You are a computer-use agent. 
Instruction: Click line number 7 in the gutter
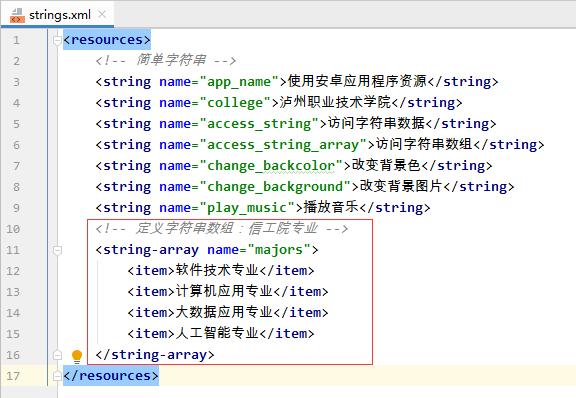coord(16,166)
